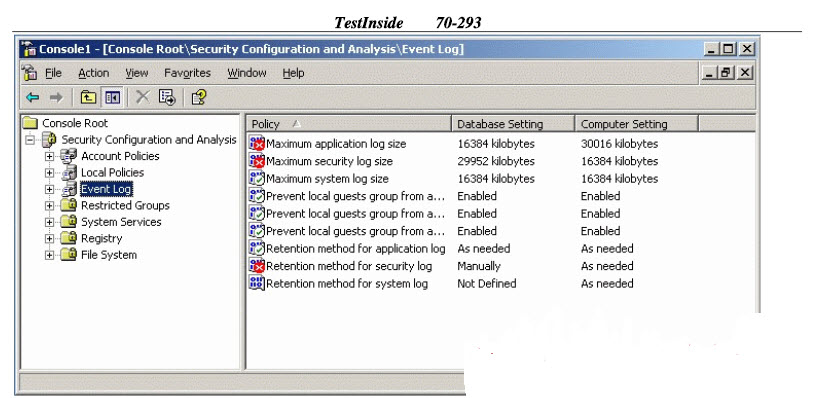Toggle Show/Hide Console Tree toolbar icon

[112, 98]
